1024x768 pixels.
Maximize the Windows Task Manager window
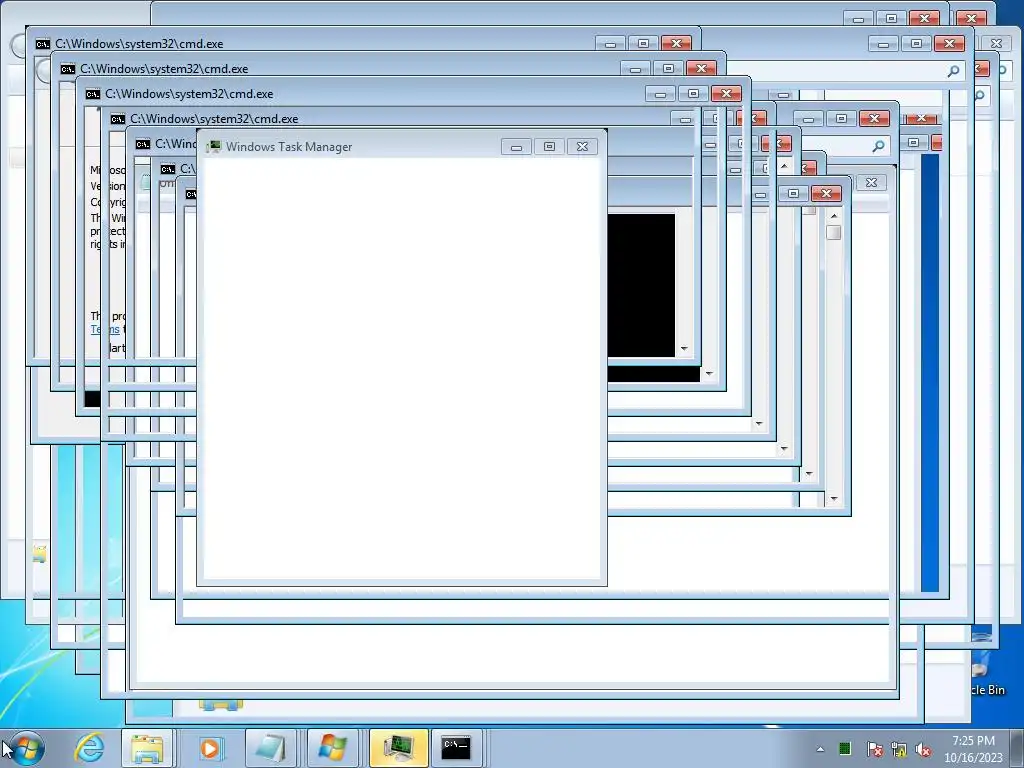[549, 147]
